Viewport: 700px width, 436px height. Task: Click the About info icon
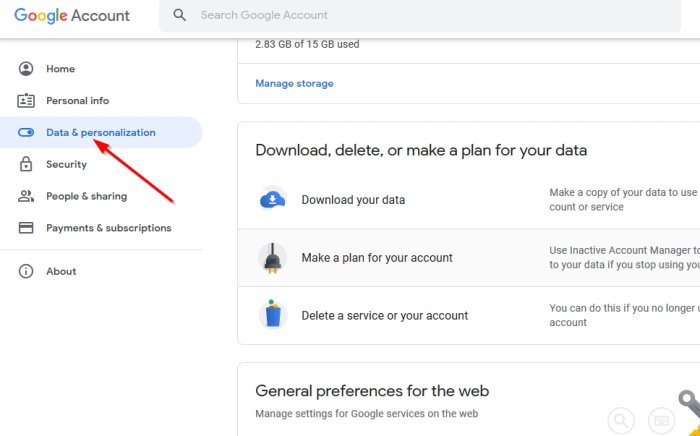[x=26, y=271]
